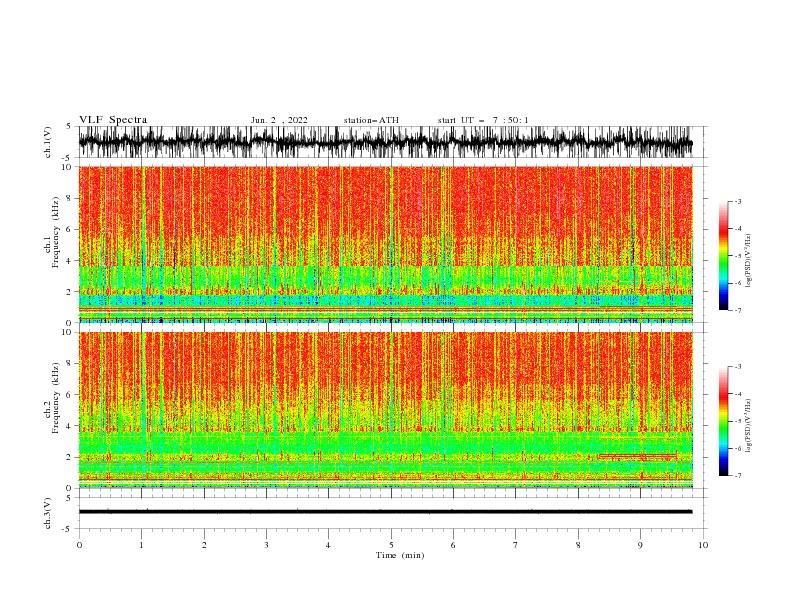
Task: Click time axis tick label "2"
Action: 204,545
